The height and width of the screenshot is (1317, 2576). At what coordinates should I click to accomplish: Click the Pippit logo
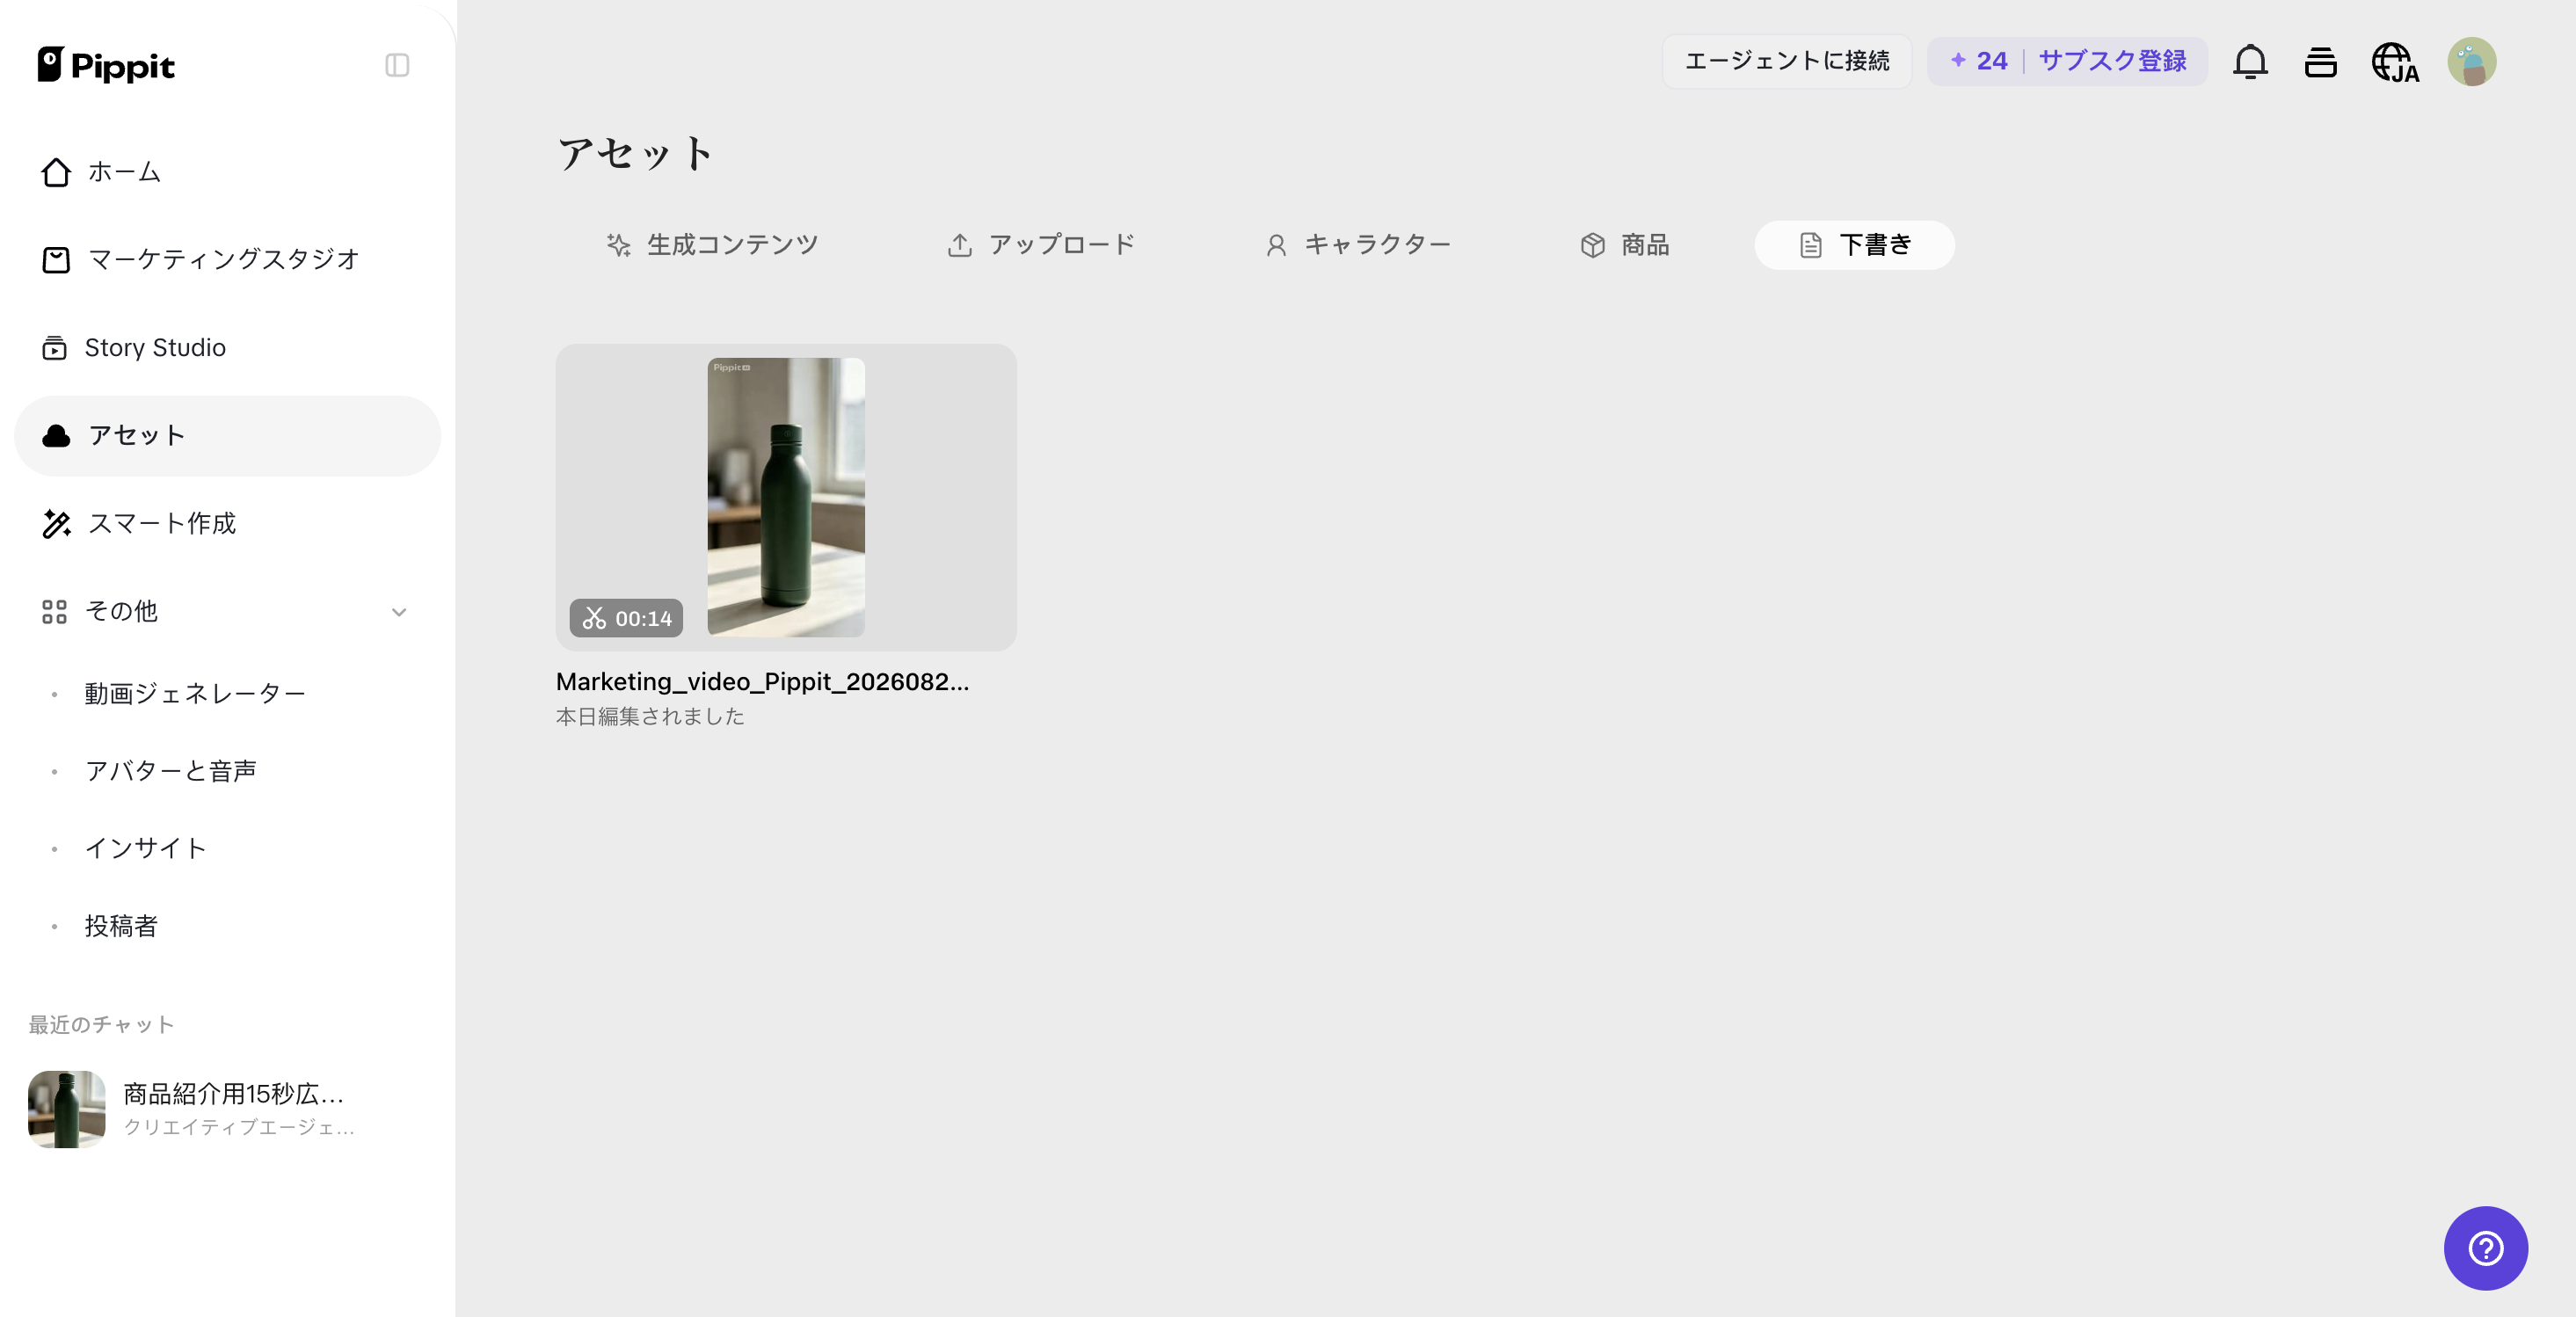(106, 65)
